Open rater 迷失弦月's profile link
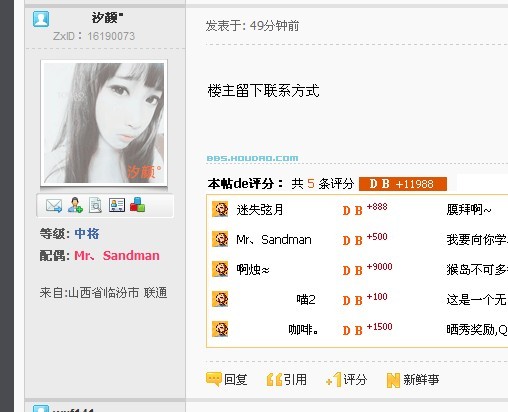Viewport: 508px width, 412px height. tap(259, 210)
